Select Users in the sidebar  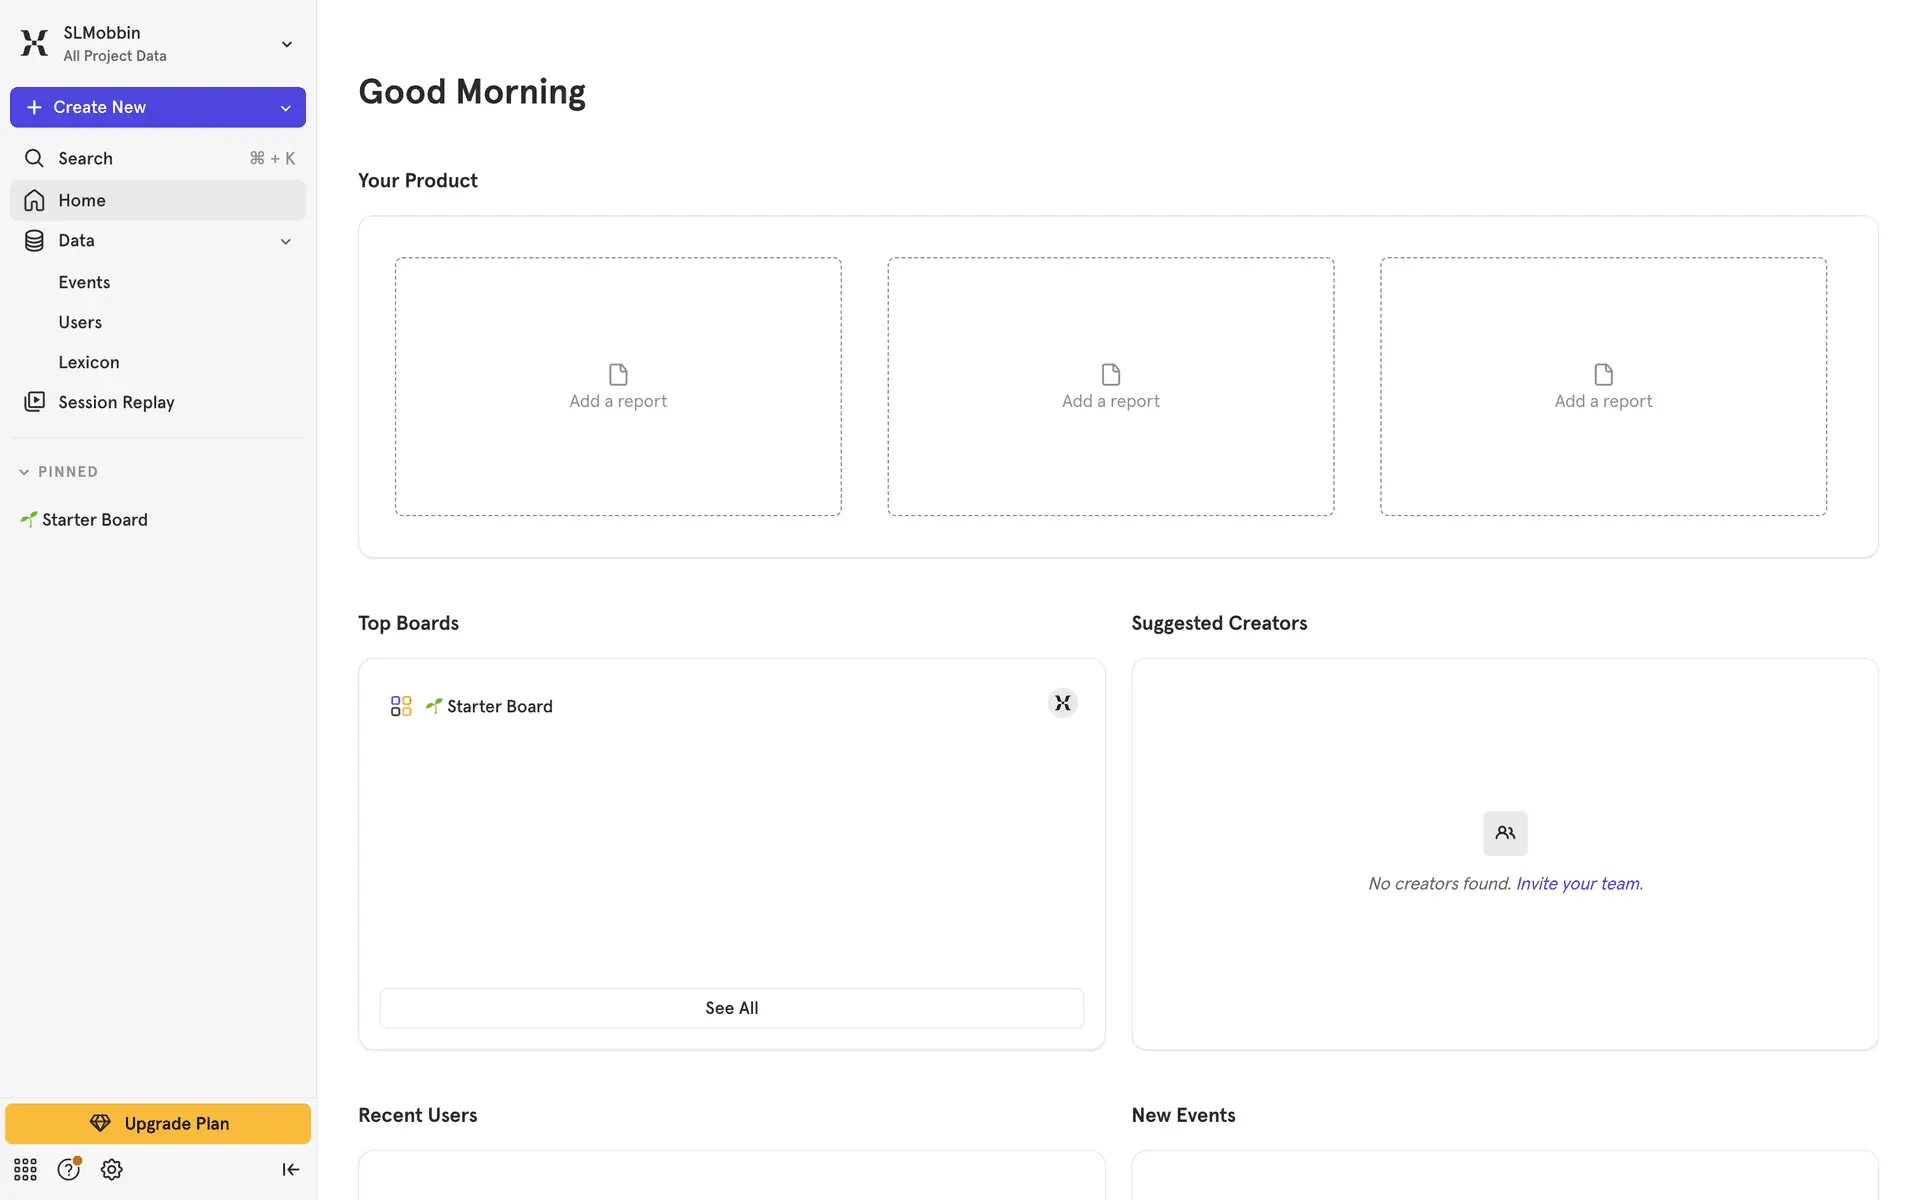pos(80,322)
